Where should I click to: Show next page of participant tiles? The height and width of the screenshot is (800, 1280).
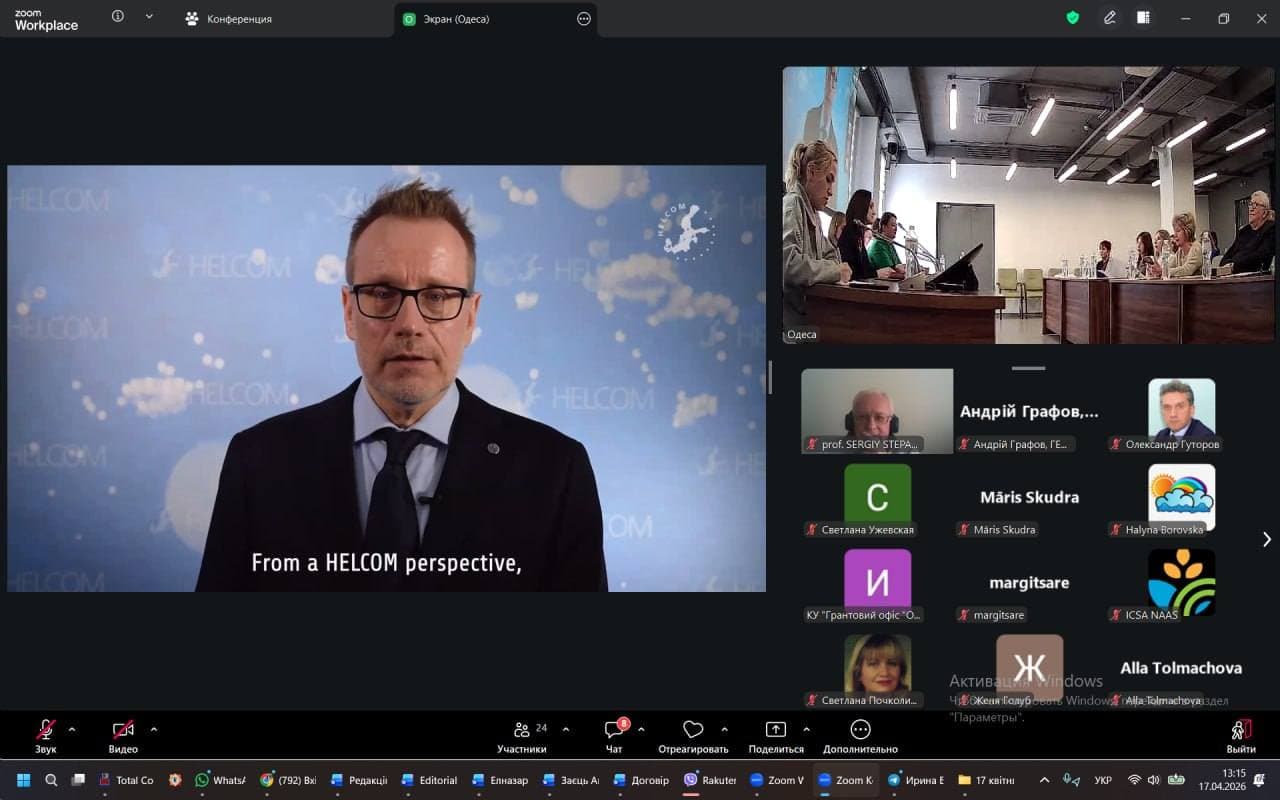(1266, 539)
